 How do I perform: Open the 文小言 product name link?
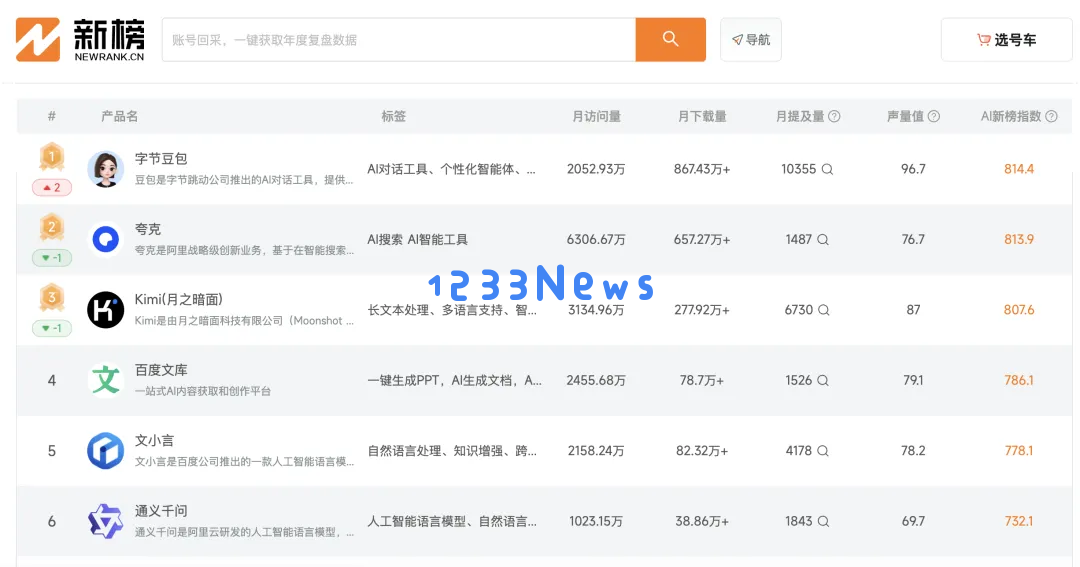[x=154, y=440]
